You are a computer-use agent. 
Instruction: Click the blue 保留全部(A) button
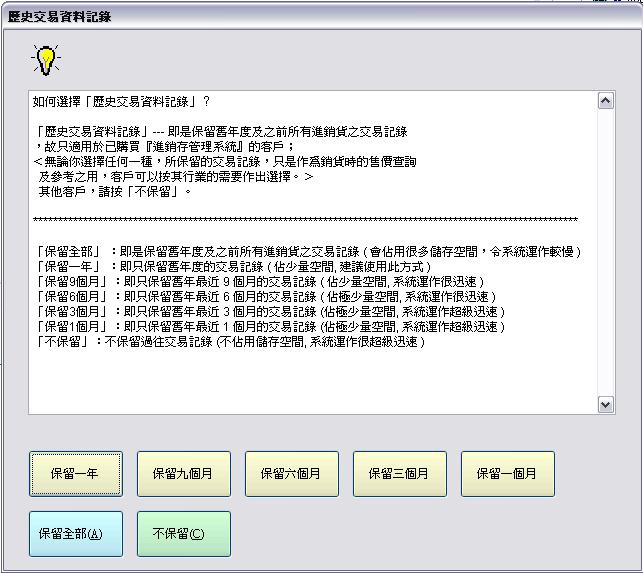click(x=76, y=534)
